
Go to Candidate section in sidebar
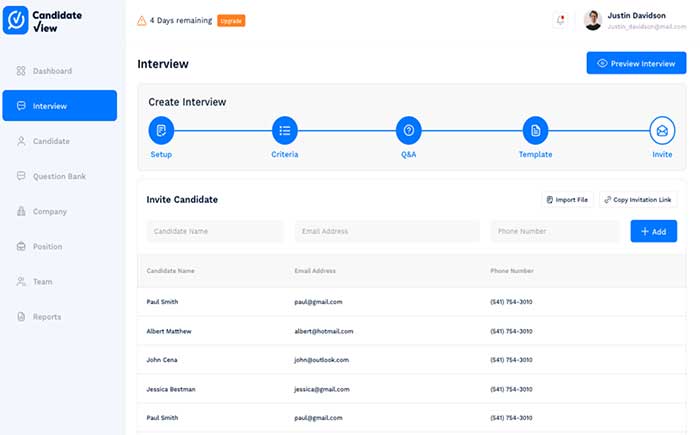pos(51,141)
